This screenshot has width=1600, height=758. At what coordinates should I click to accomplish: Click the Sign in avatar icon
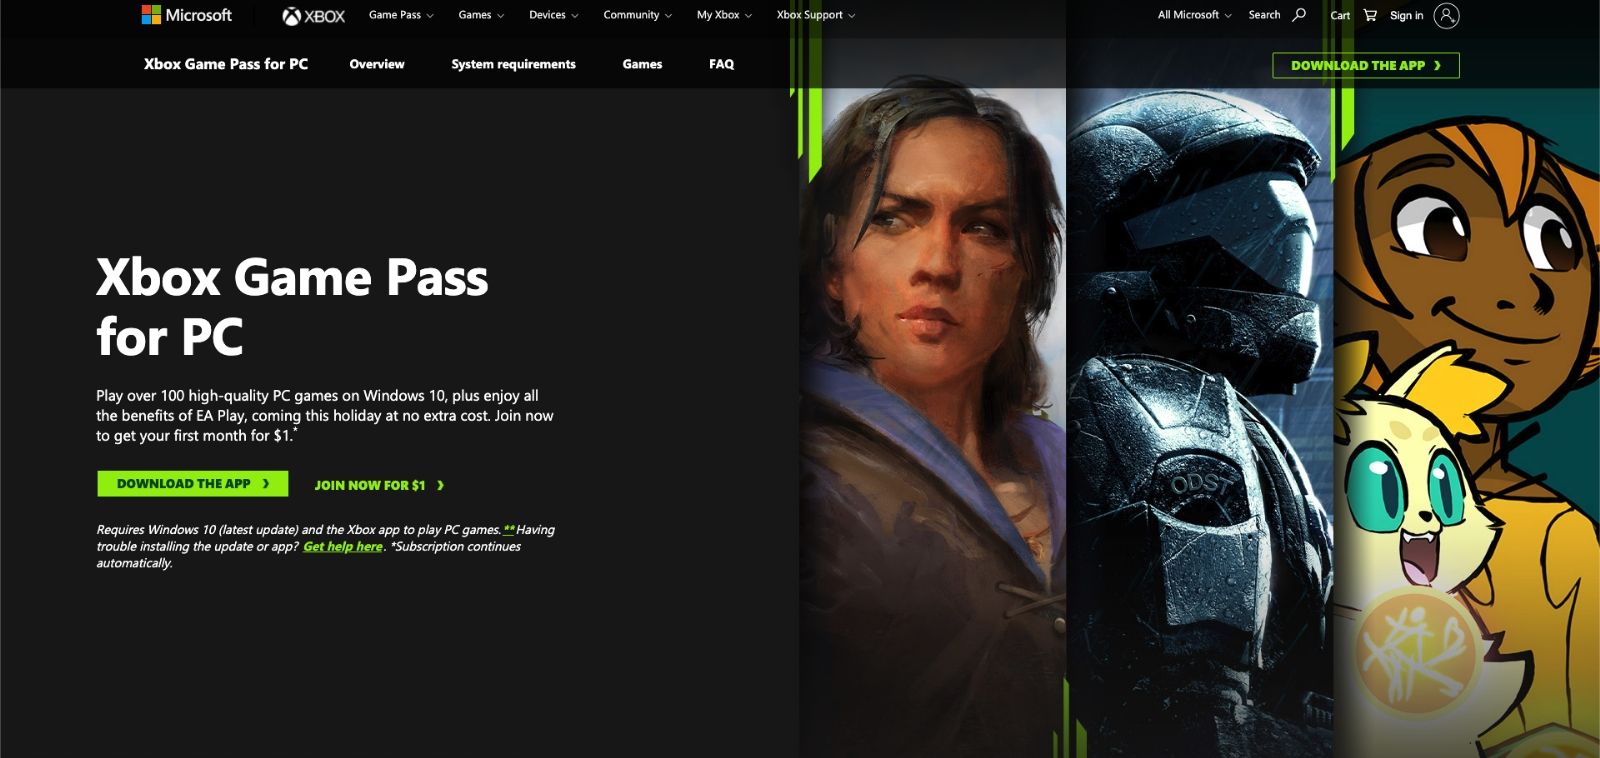pos(1446,15)
